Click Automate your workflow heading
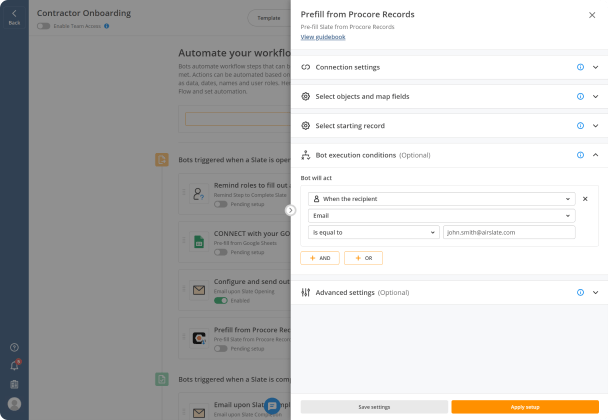 [234, 53]
